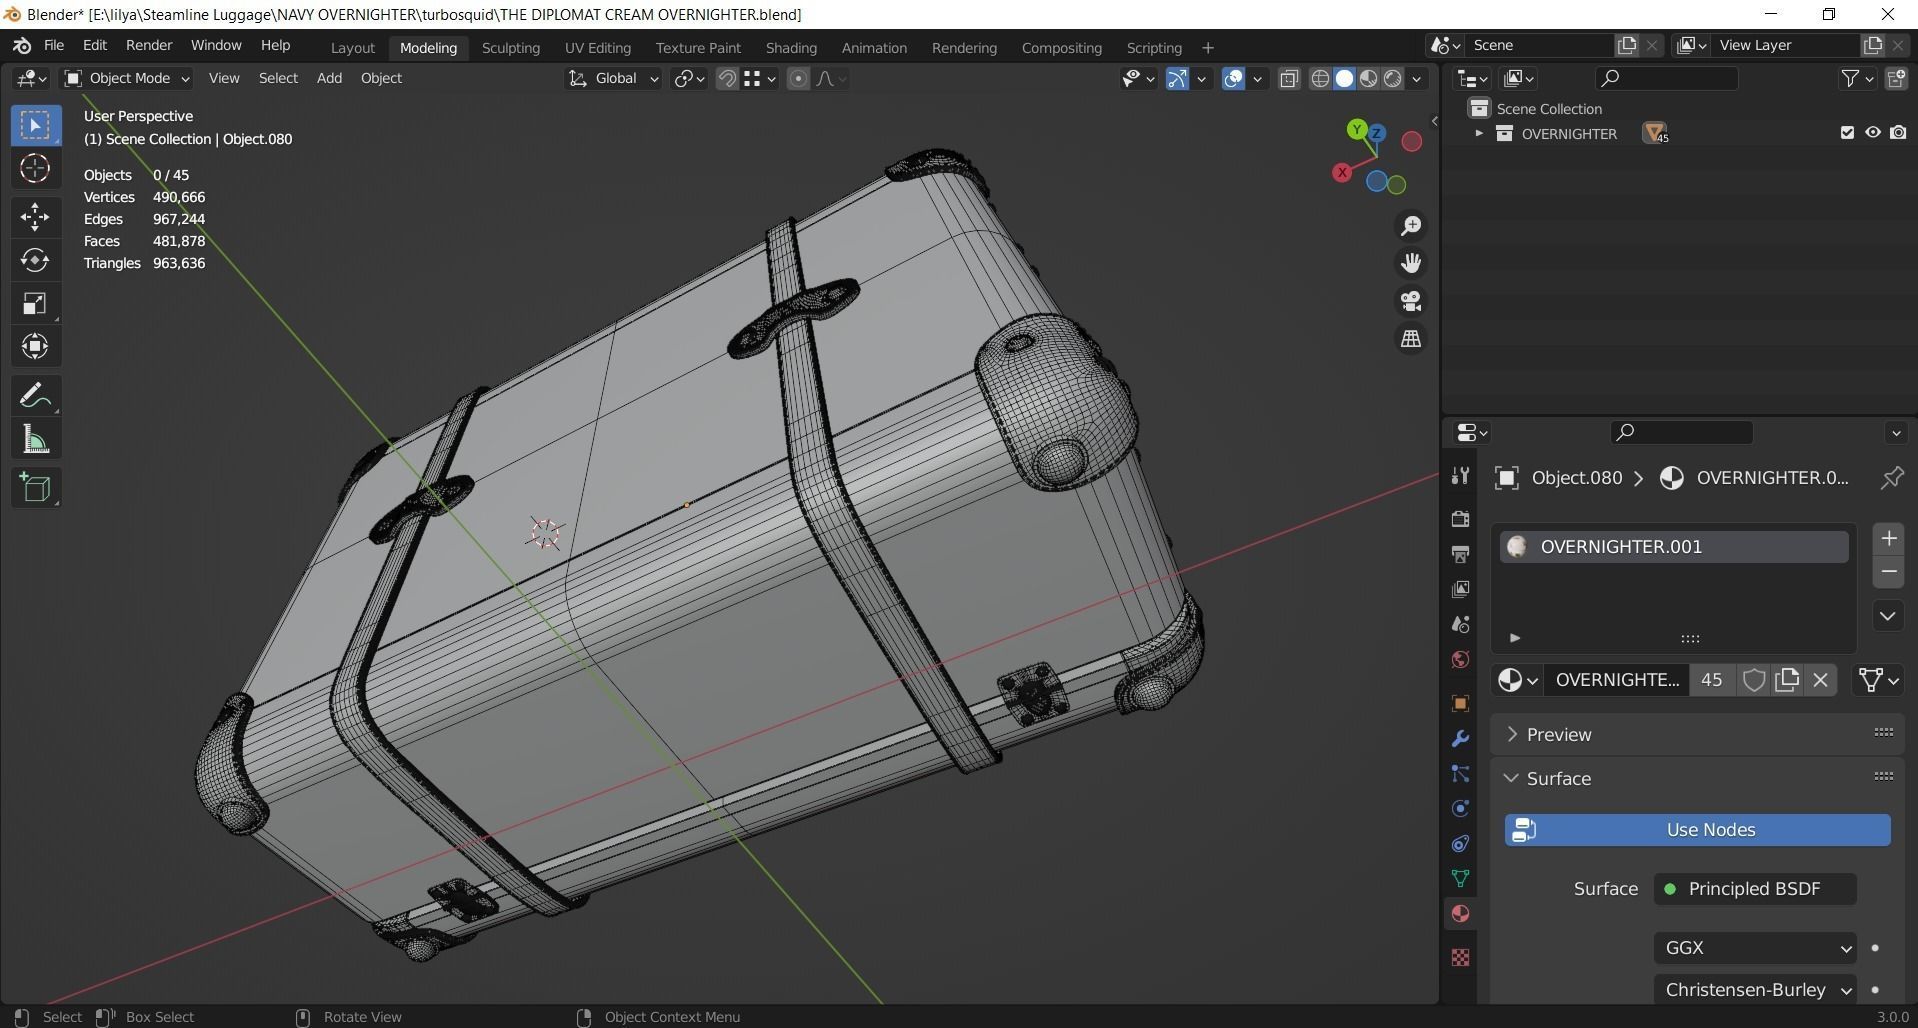Toggle the camera view icon

(1411, 301)
